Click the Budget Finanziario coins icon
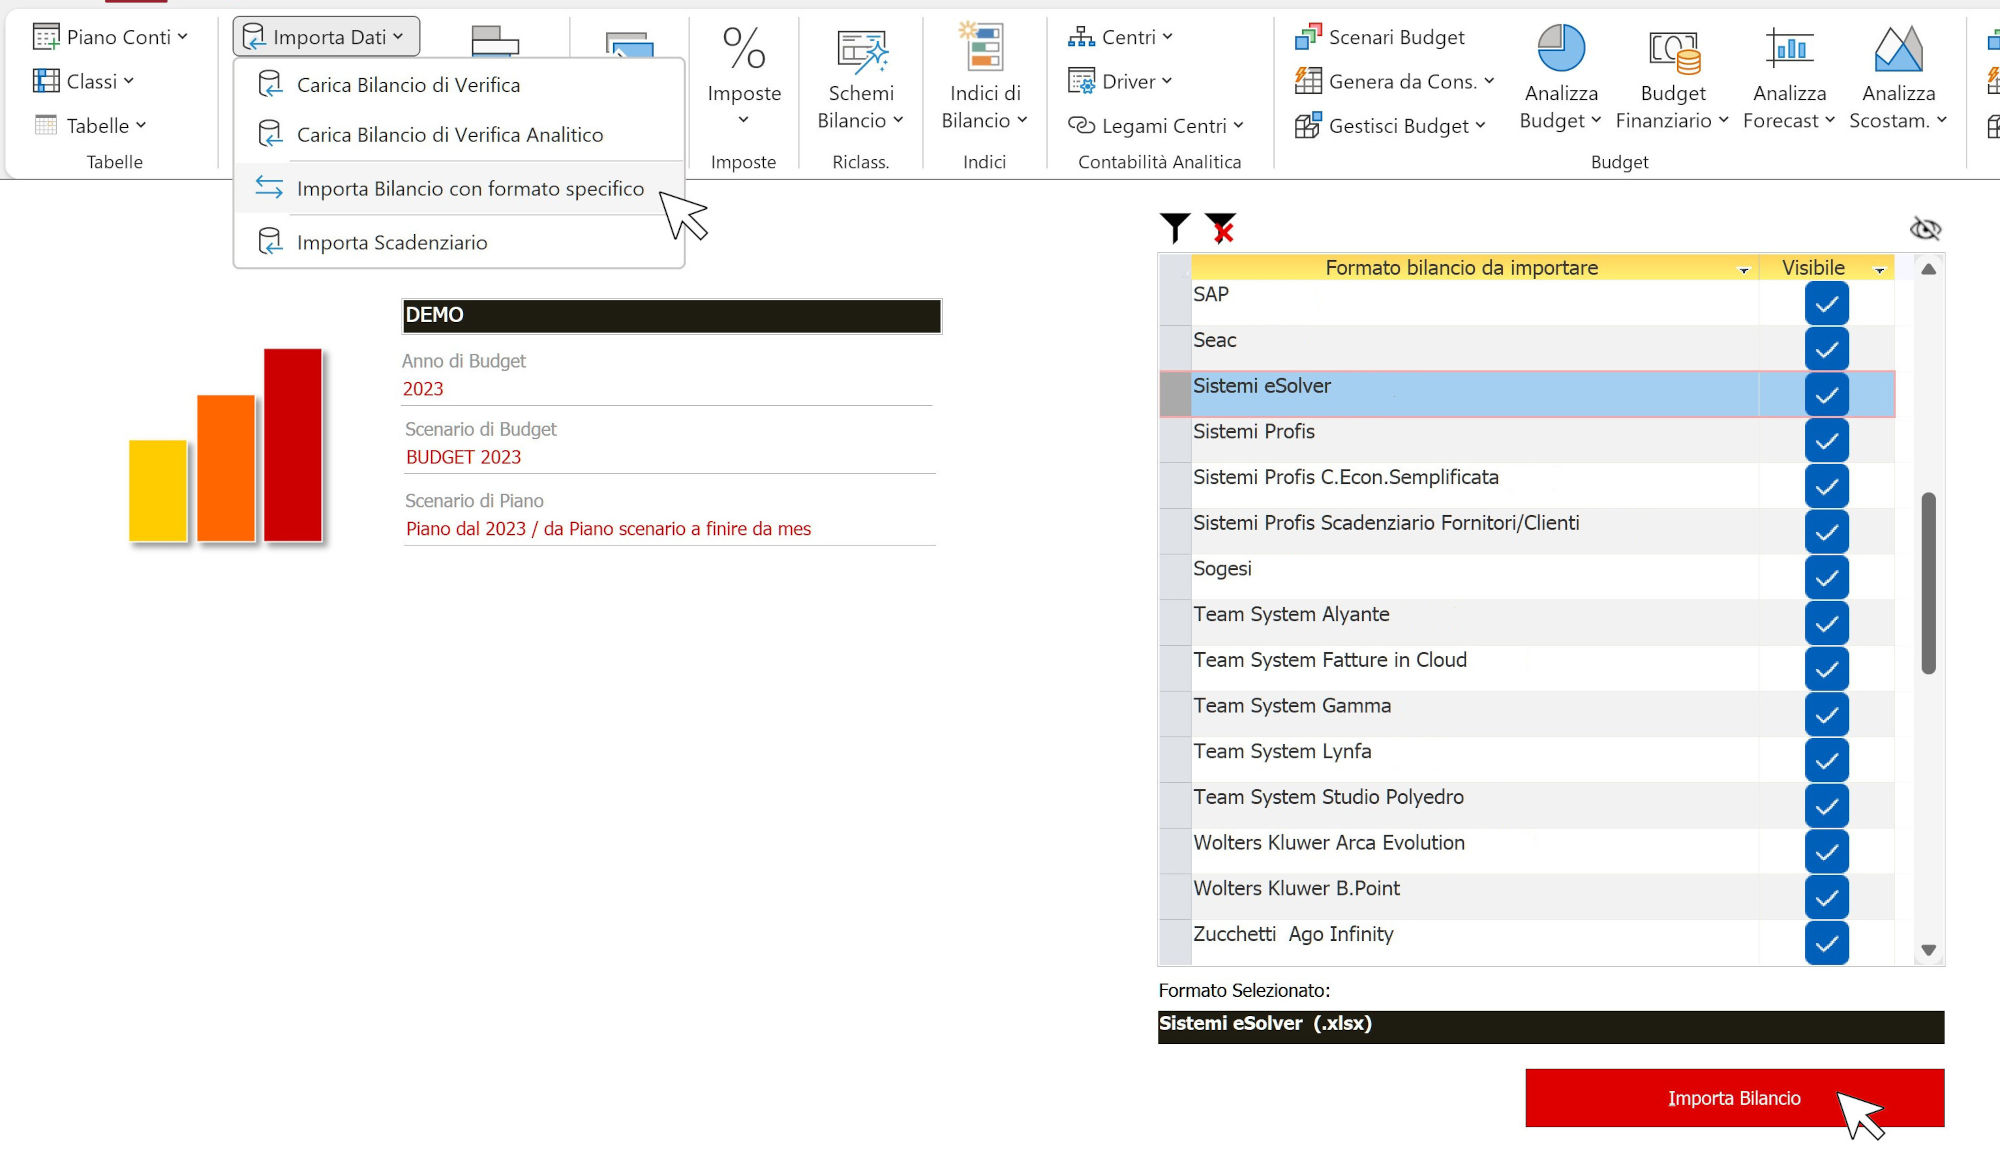 coord(1674,50)
